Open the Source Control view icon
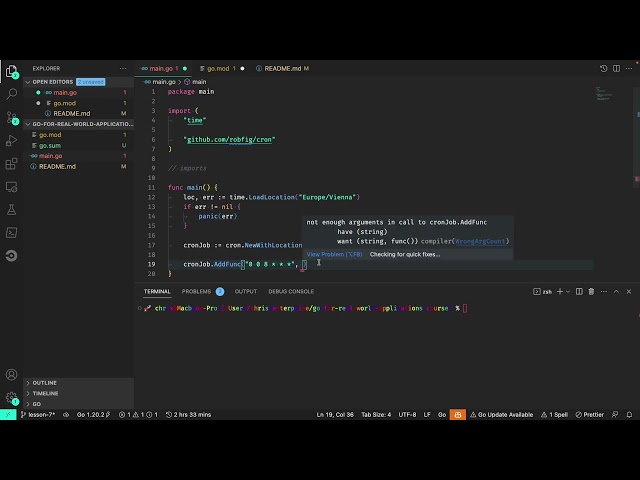Screen dimensions: 640x480 pos(11,118)
